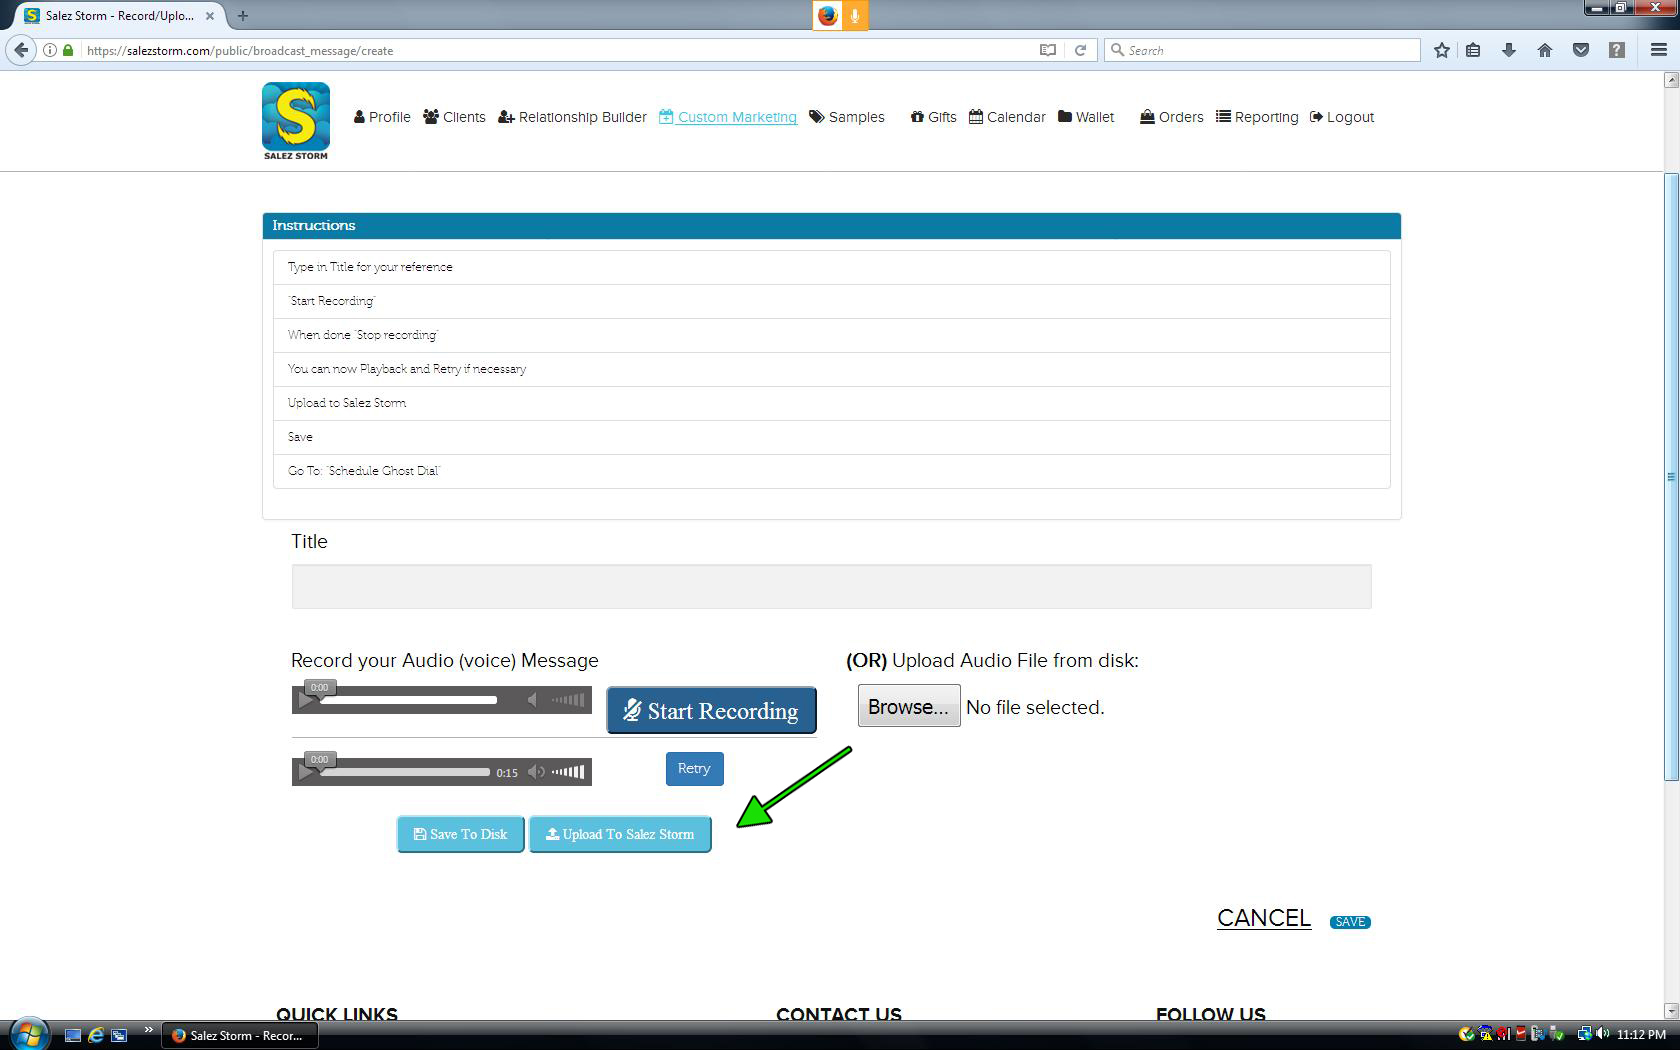1680x1050 pixels.
Task: Click the back arrow navigation button
Action: tap(22, 50)
